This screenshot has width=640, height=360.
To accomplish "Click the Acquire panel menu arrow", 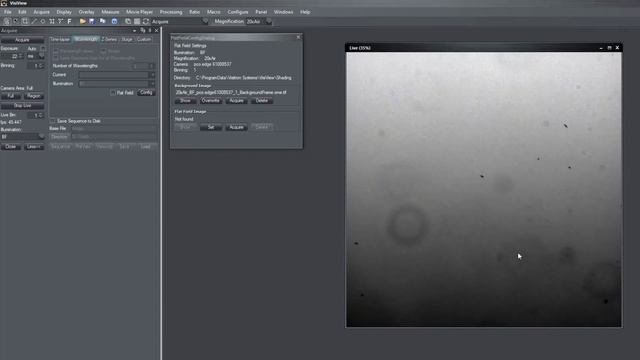I will [x=135, y=31].
